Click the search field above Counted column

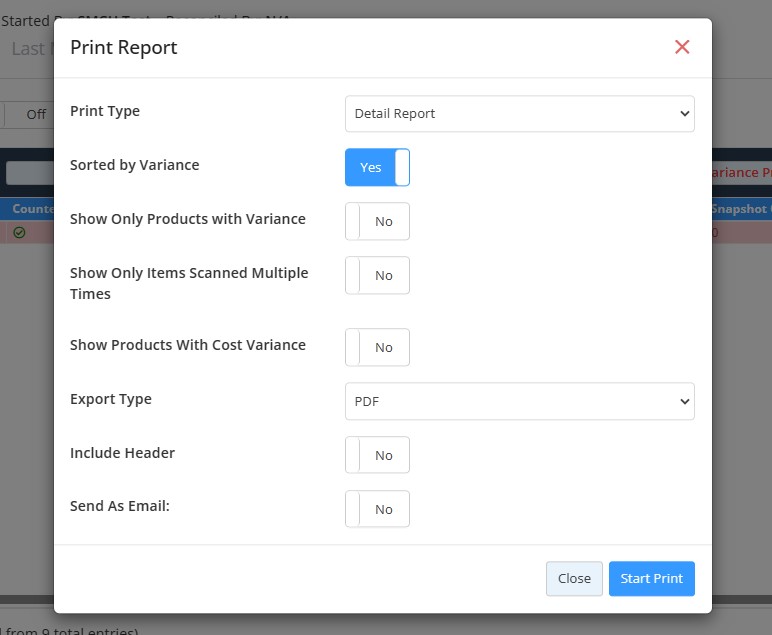[29, 172]
